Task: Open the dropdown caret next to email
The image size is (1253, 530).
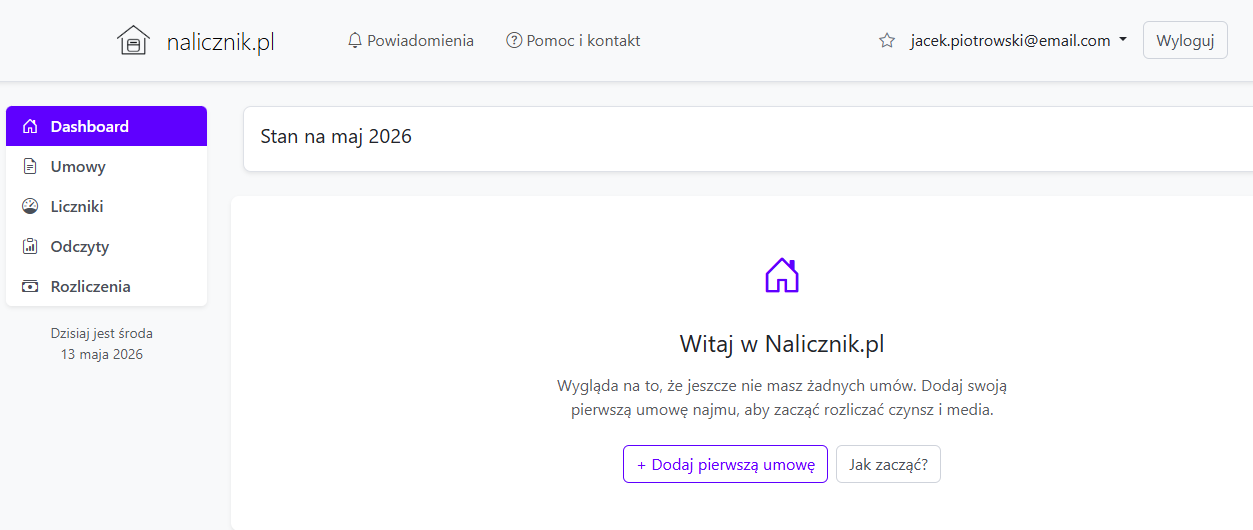Action: coord(1122,41)
